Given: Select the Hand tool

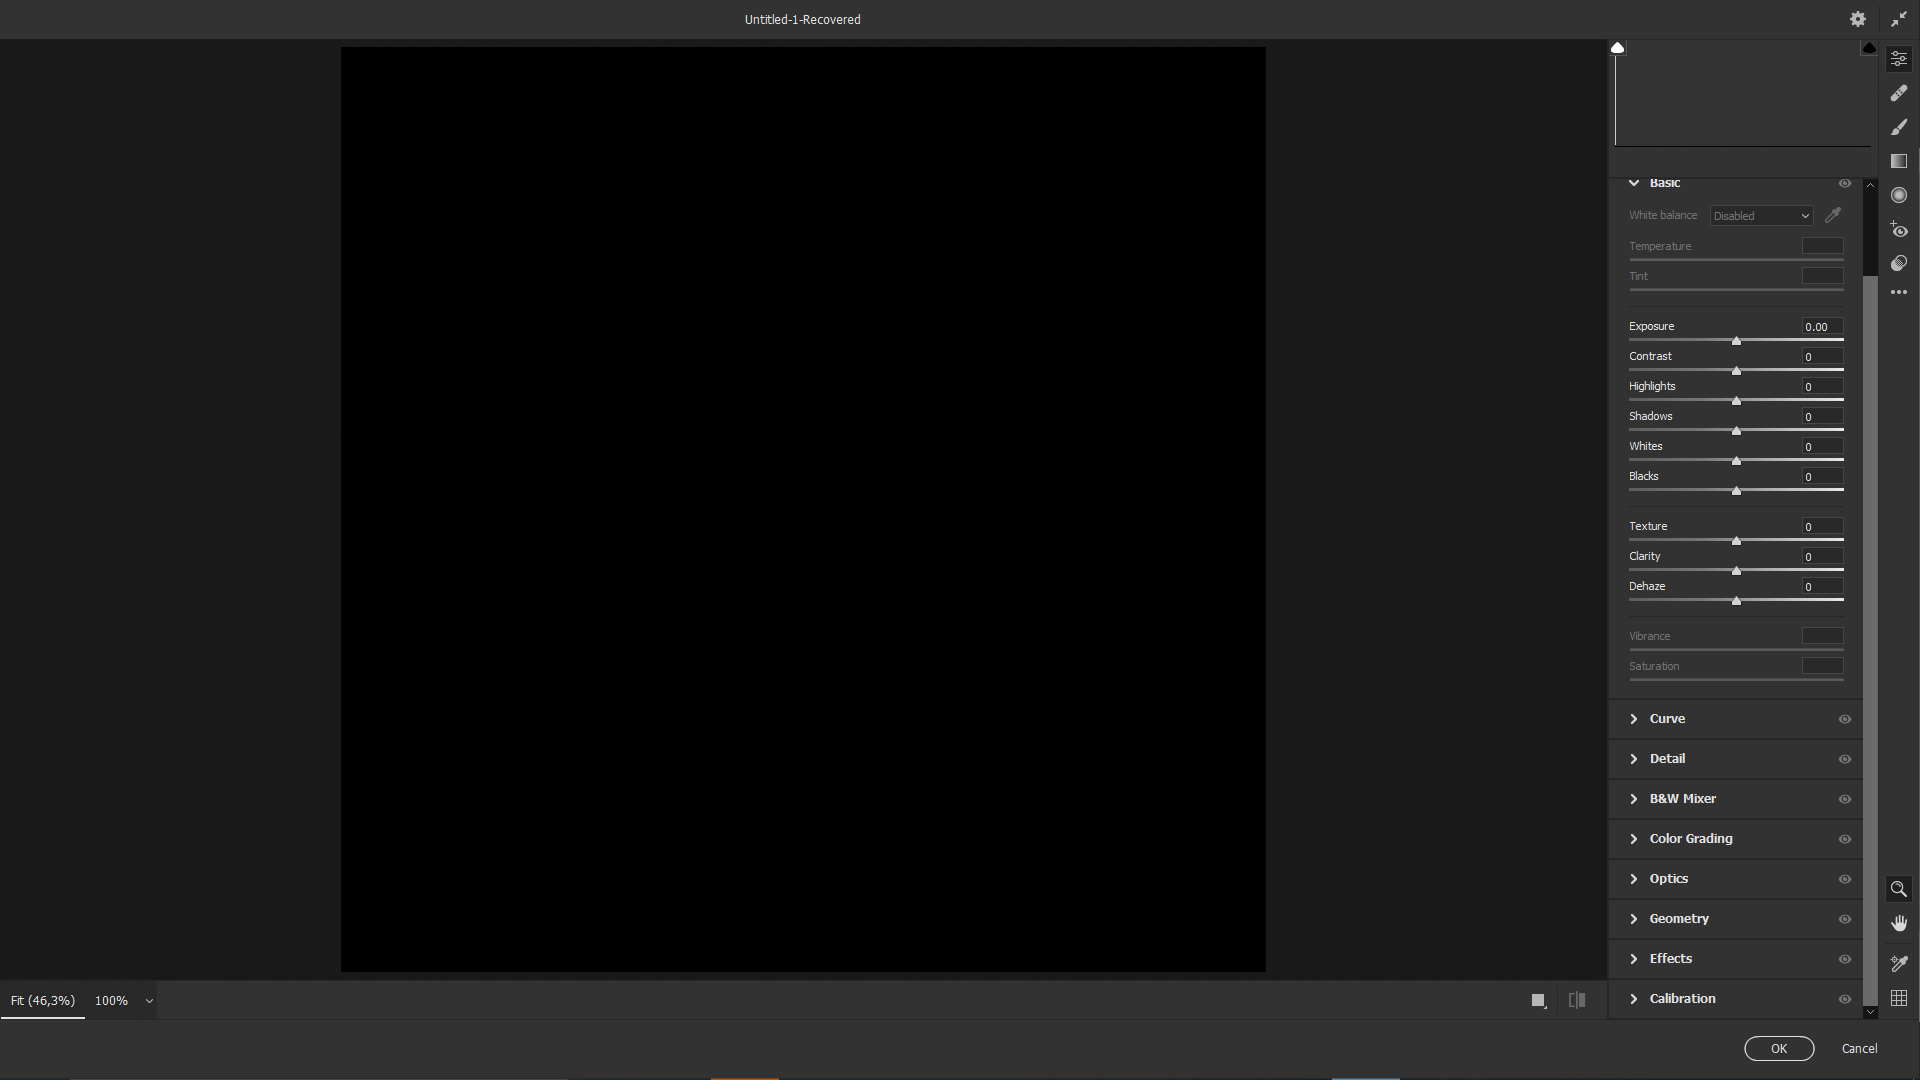Looking at the screenshot, I should coord(1897,922).
